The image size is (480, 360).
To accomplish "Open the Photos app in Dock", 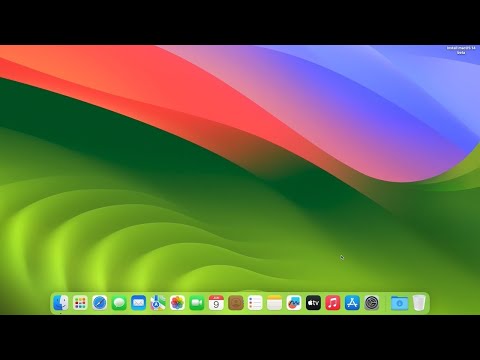I will (x=177, y=303).
